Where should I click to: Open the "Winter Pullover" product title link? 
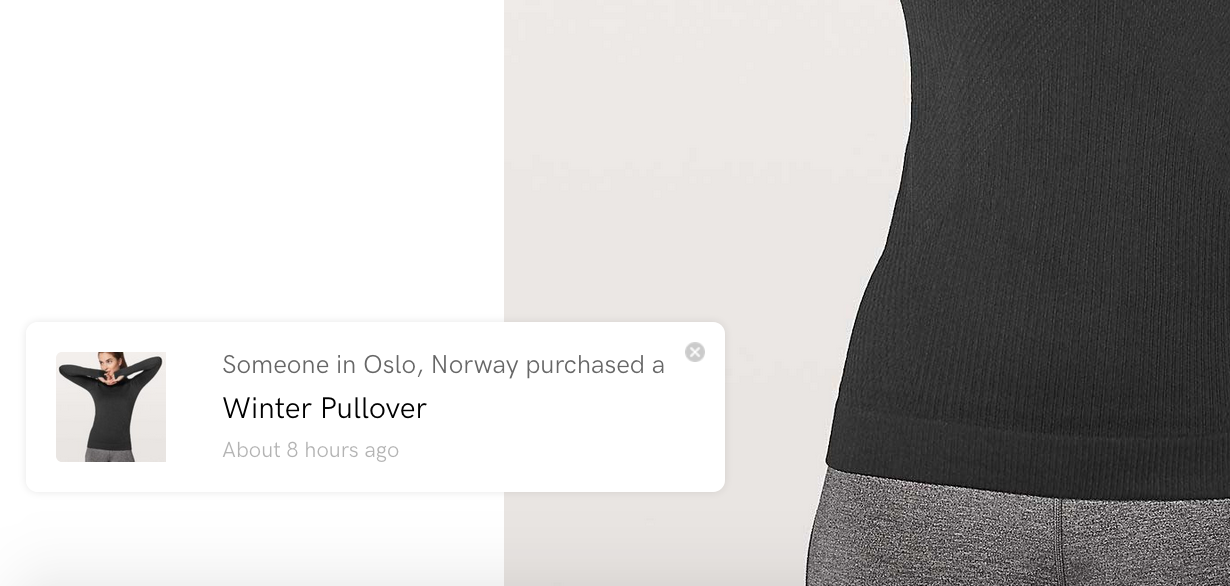coord(324,408)
